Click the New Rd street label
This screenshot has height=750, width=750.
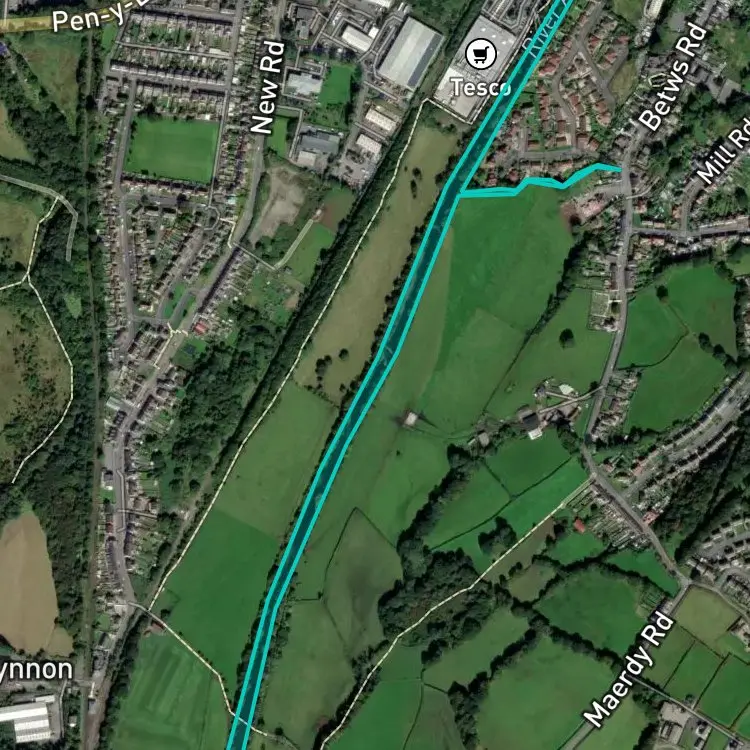(x=268, y=88)
